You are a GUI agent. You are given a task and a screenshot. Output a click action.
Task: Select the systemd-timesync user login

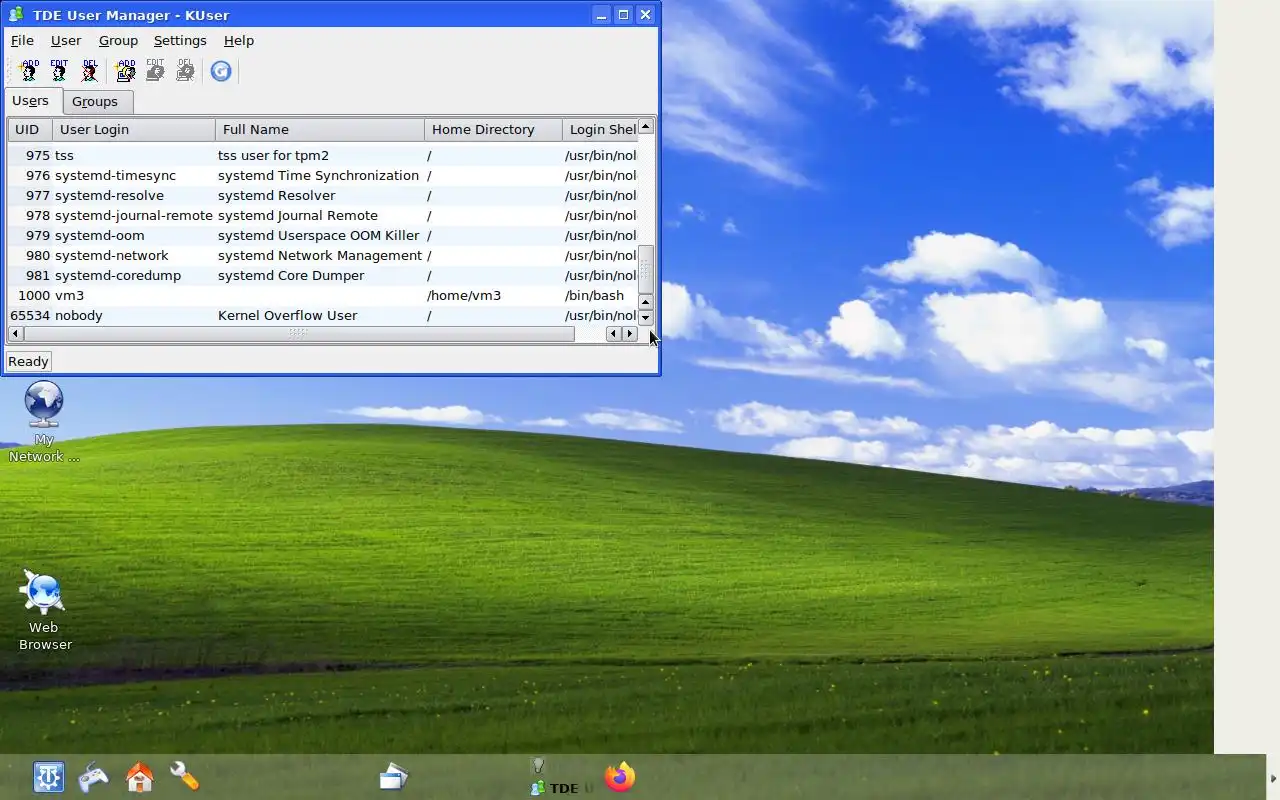pos(115,176)
